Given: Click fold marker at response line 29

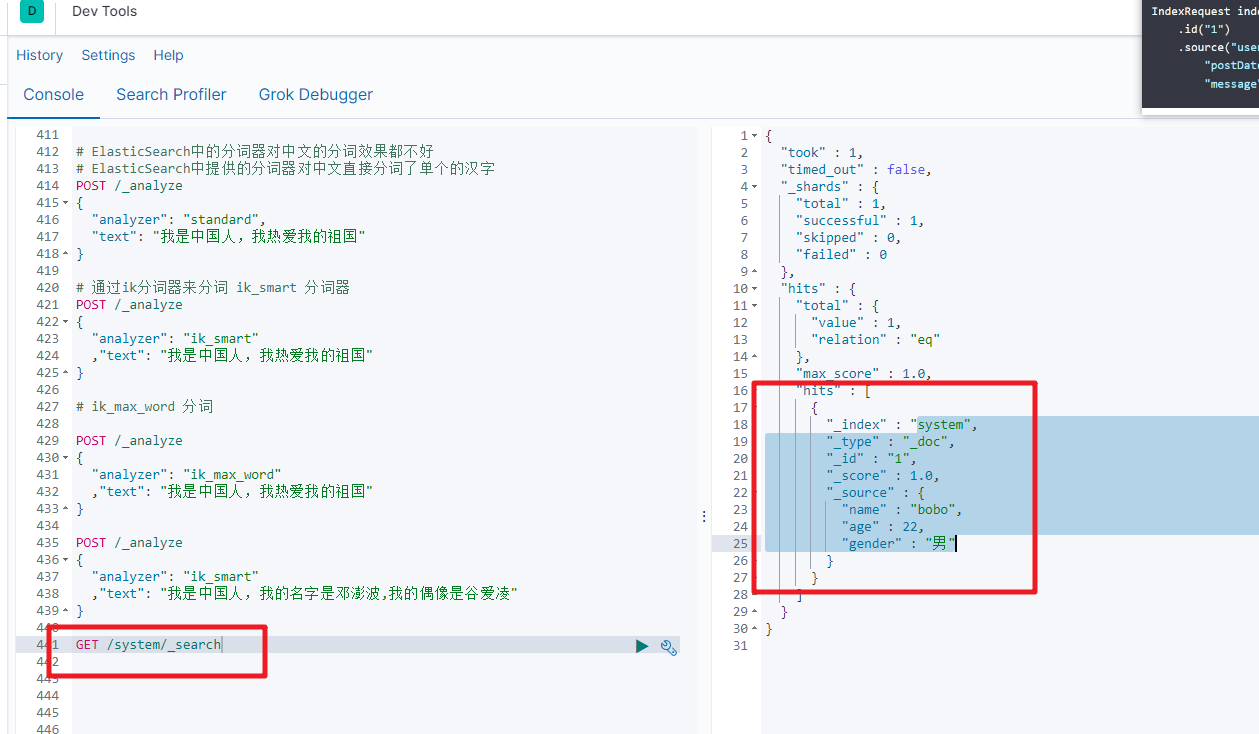Looking at the screenshot, I should click(x=755, y=611).
